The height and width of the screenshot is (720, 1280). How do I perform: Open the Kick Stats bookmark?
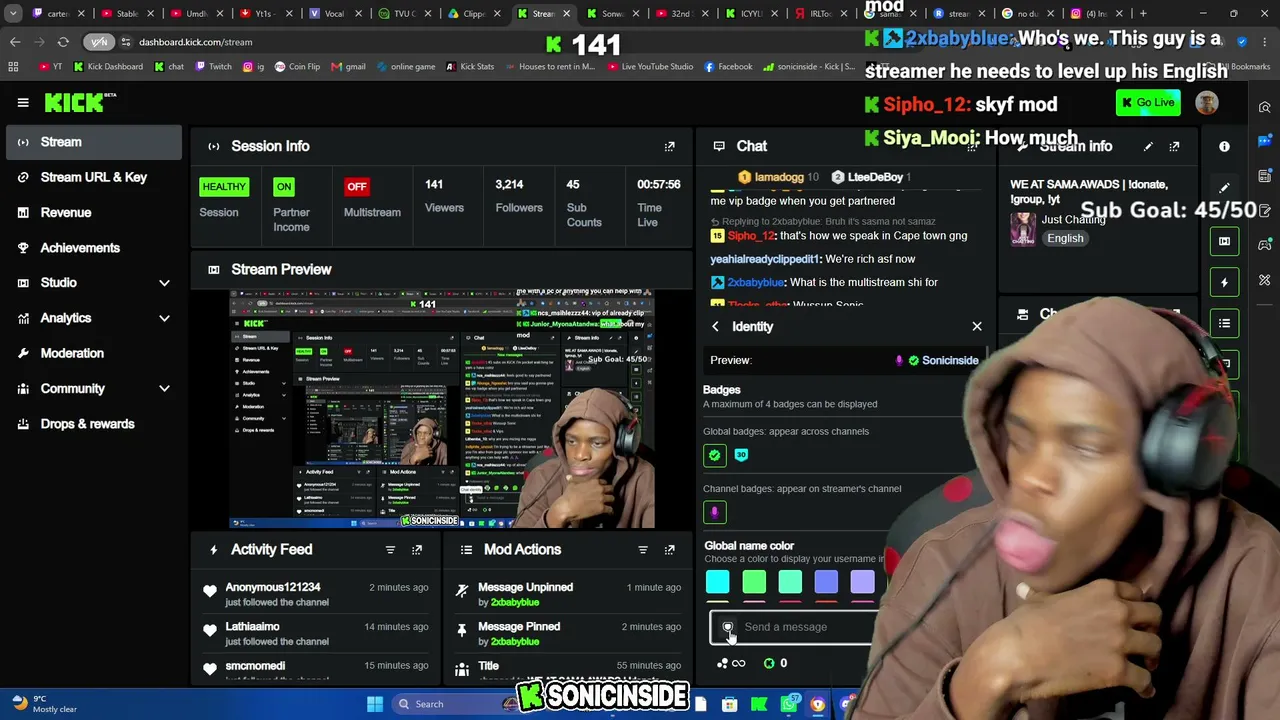pyautogui.click(x=470, y=67)
